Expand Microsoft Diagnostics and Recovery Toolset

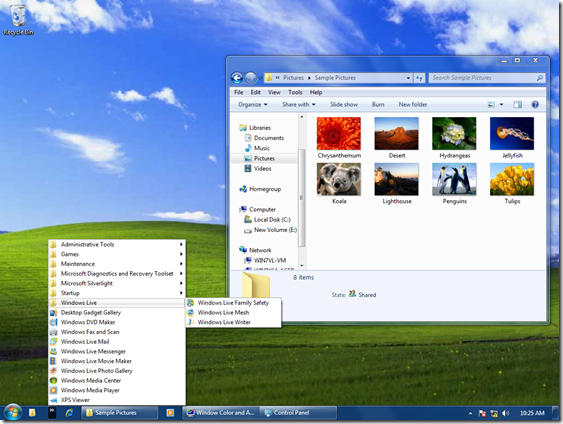coord(117,273)
